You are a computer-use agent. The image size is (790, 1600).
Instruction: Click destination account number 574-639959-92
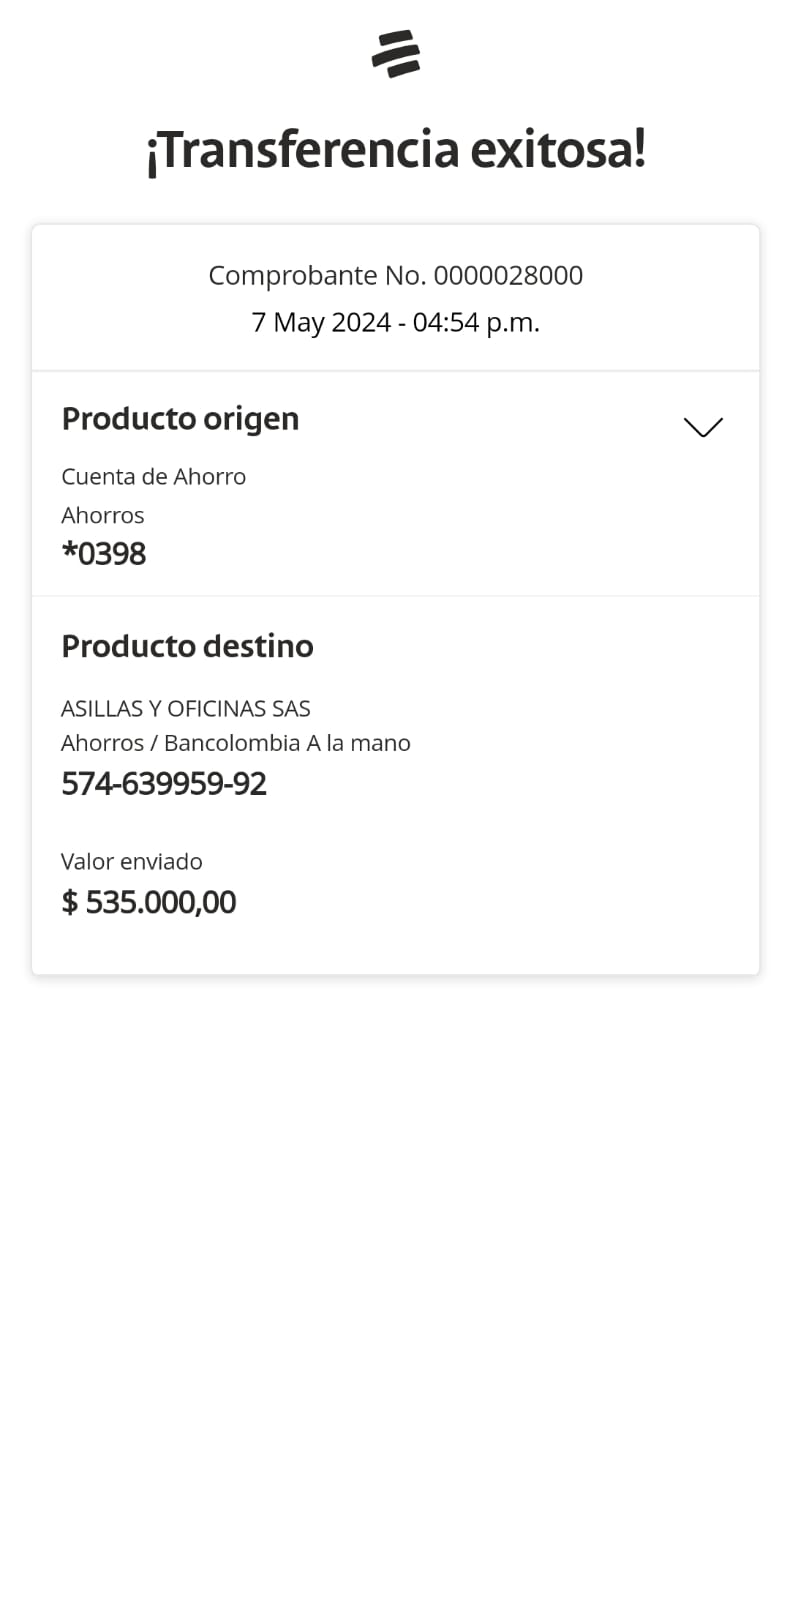[164, 783]
